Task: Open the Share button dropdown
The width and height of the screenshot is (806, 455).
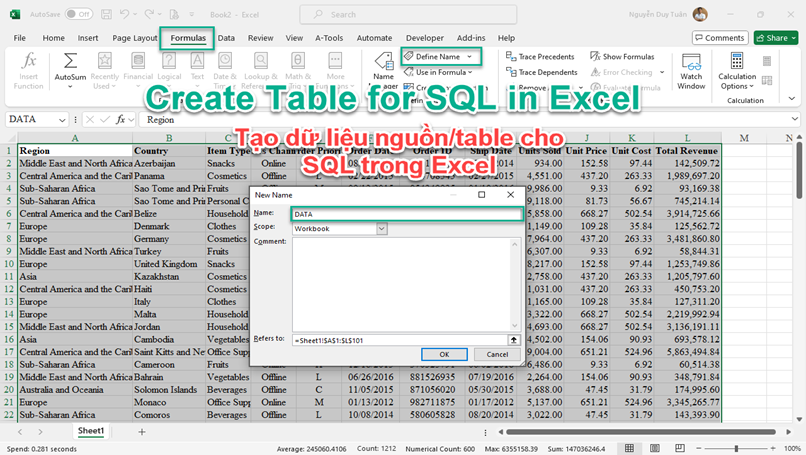Action: click(794, 38)
